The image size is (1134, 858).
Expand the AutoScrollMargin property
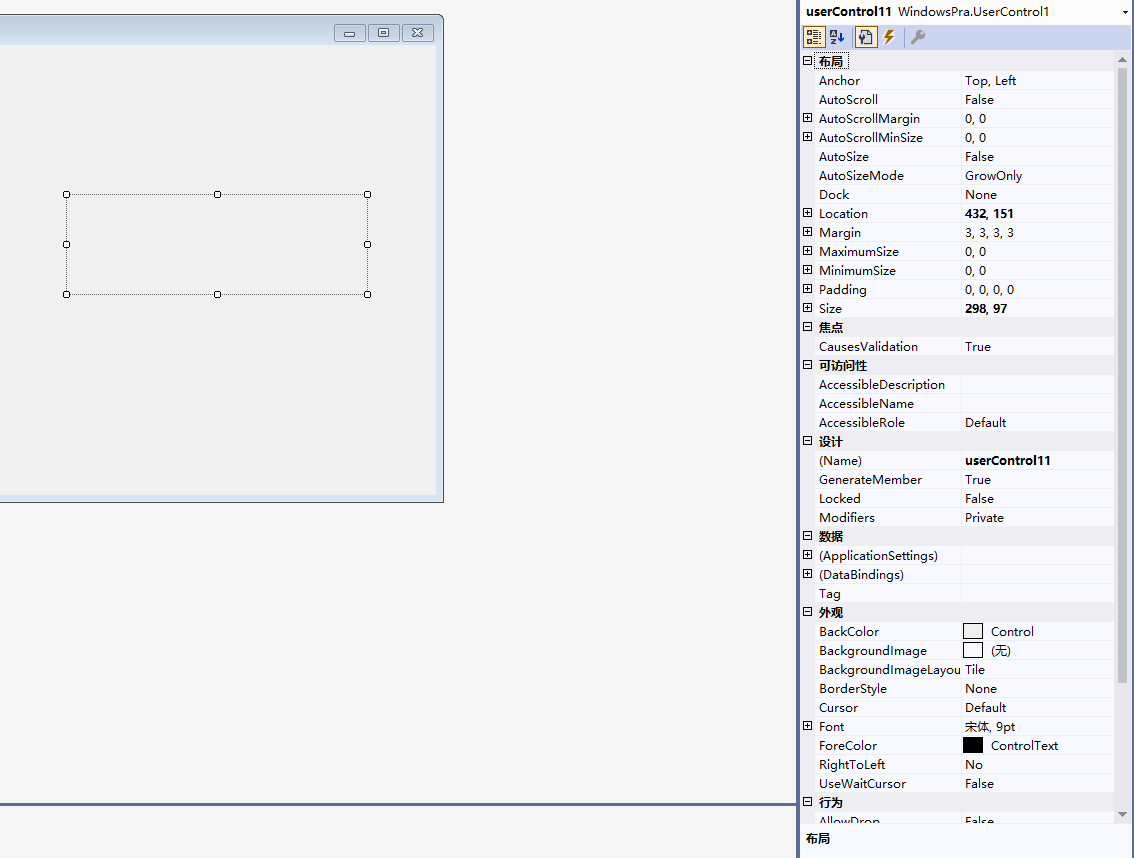click(808, 118)
